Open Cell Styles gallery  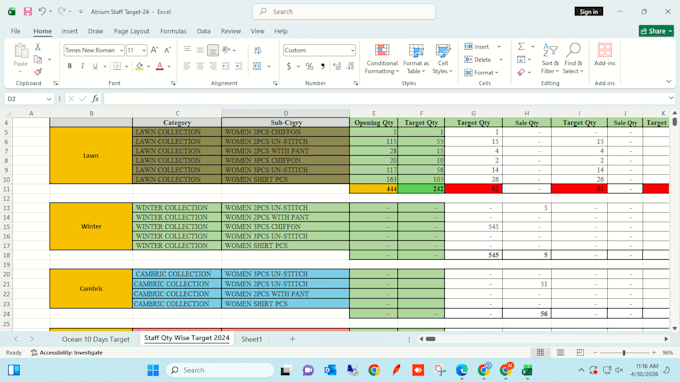tap(442, 59)
